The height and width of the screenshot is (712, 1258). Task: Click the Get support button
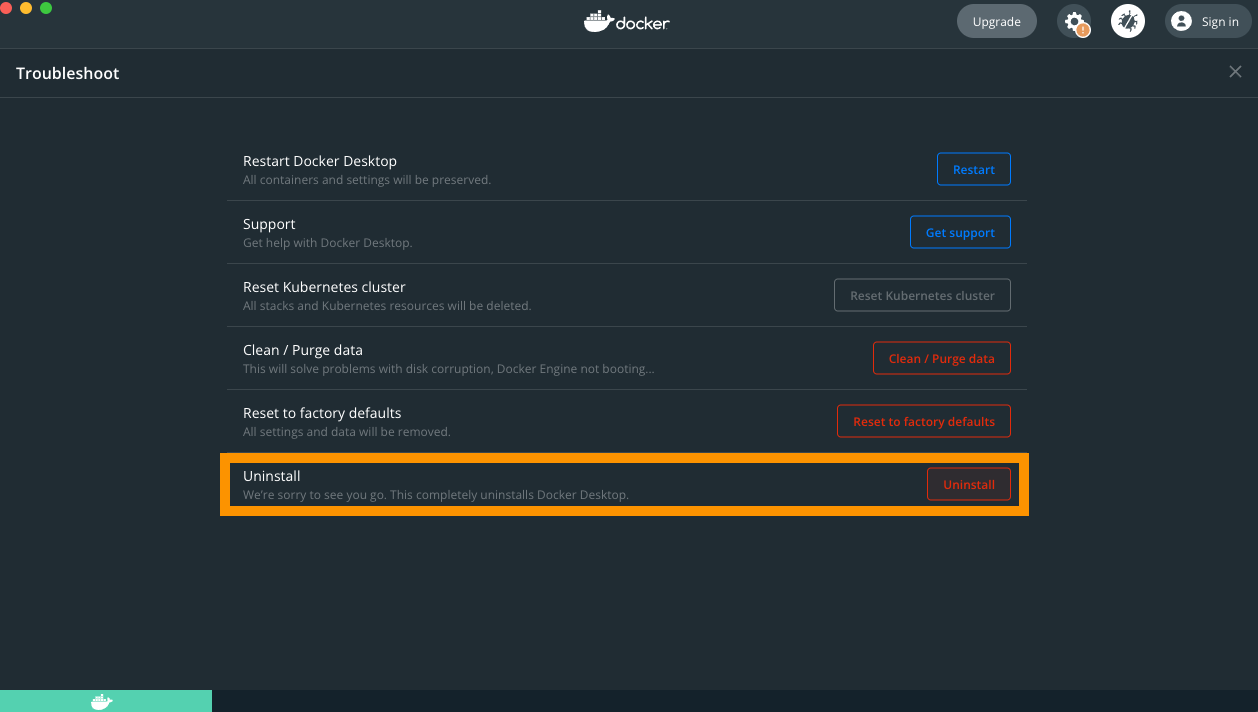[960, 232]
